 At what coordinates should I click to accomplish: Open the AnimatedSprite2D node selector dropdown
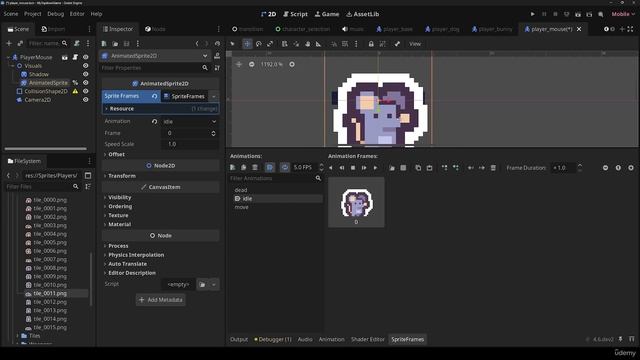pos(155,56)
